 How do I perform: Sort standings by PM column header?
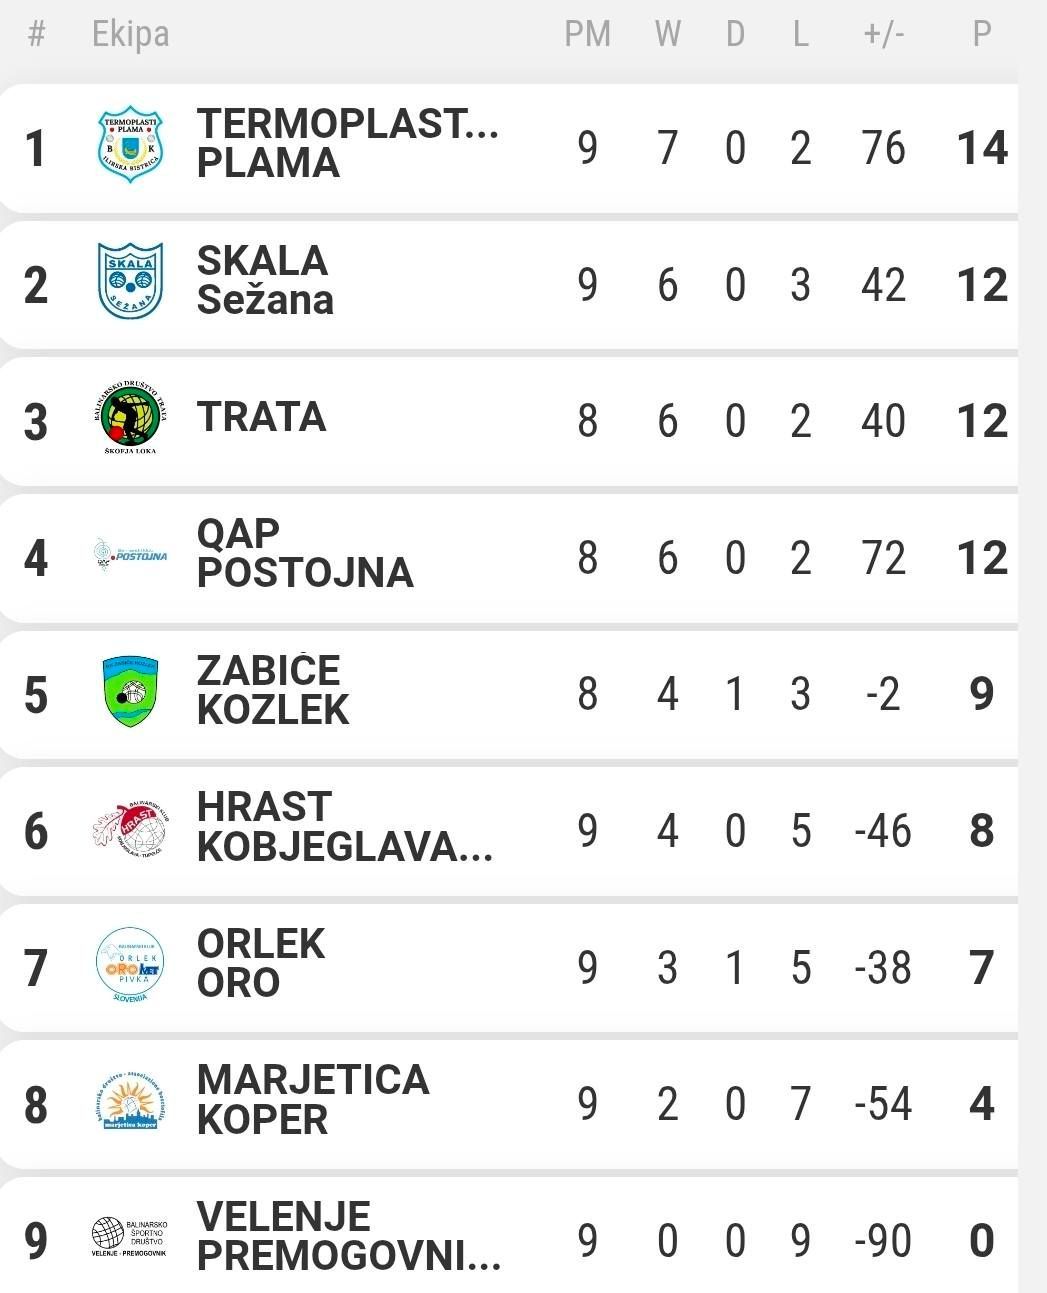(x=587, y=34)
